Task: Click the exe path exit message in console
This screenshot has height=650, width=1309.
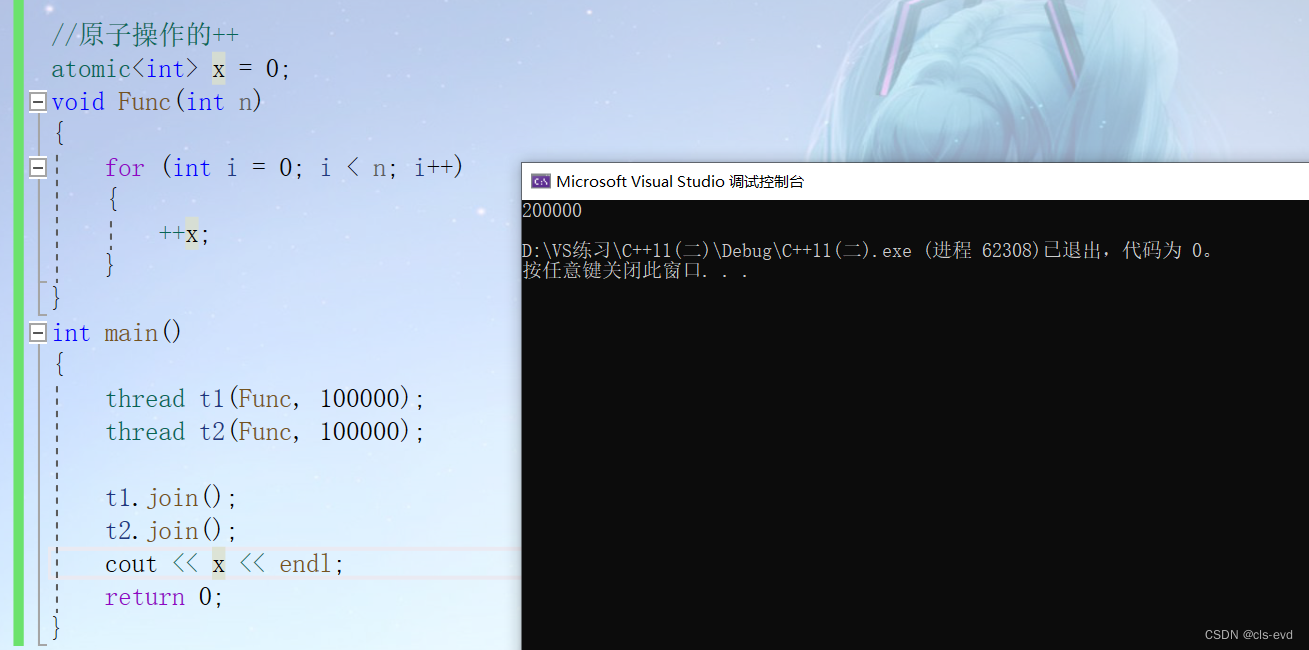Action: [868, 251]
